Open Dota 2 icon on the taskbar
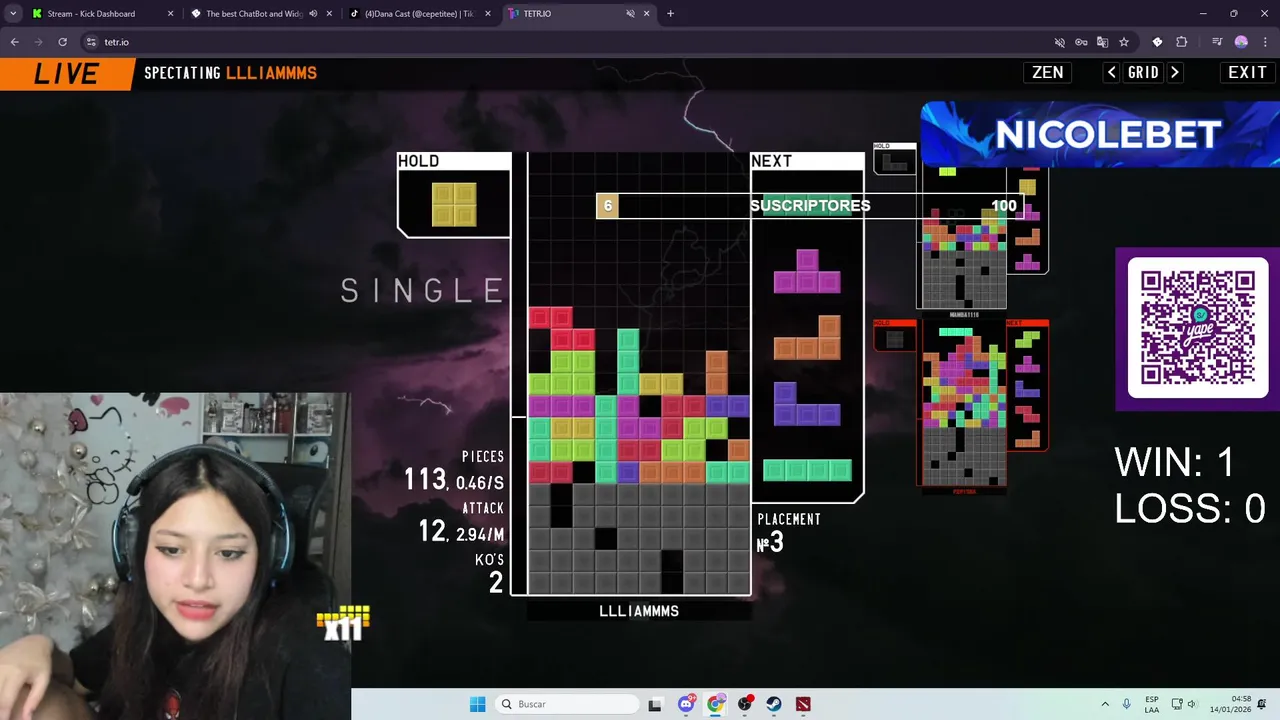 pos(803,704)
